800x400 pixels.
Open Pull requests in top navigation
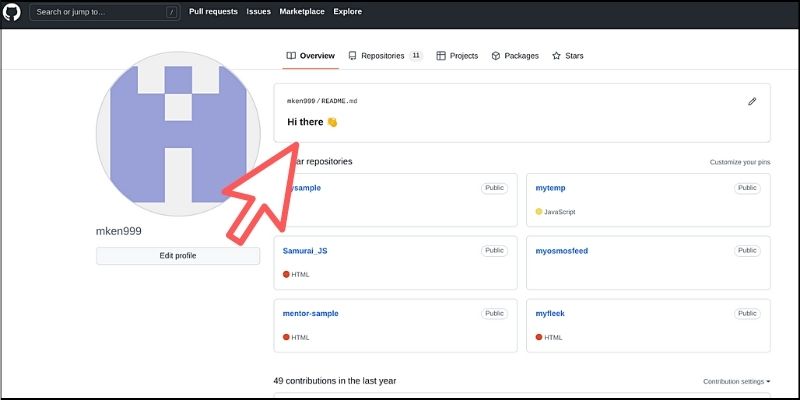pyautogui.click(x=213, y=11)
